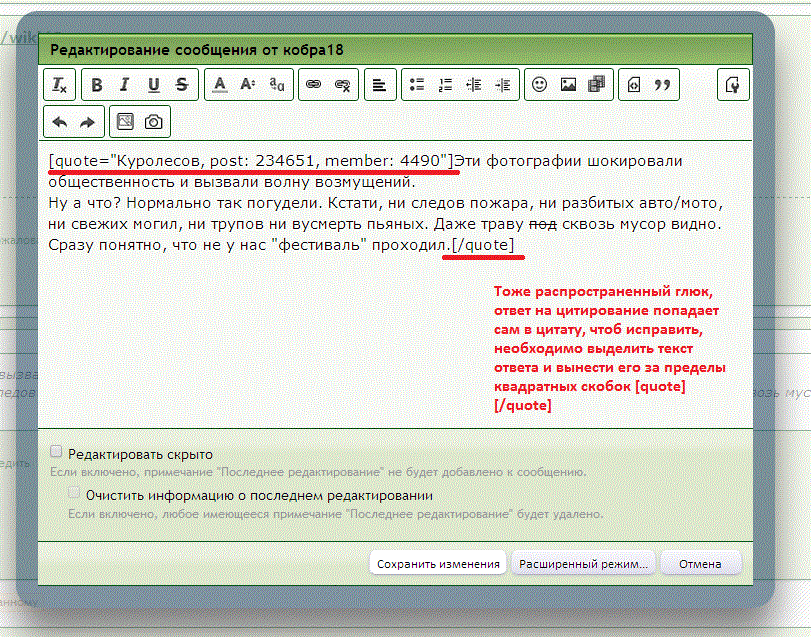Open the text color picker
The height and width of the screenshot is (637, 811).
coord(220,86)
